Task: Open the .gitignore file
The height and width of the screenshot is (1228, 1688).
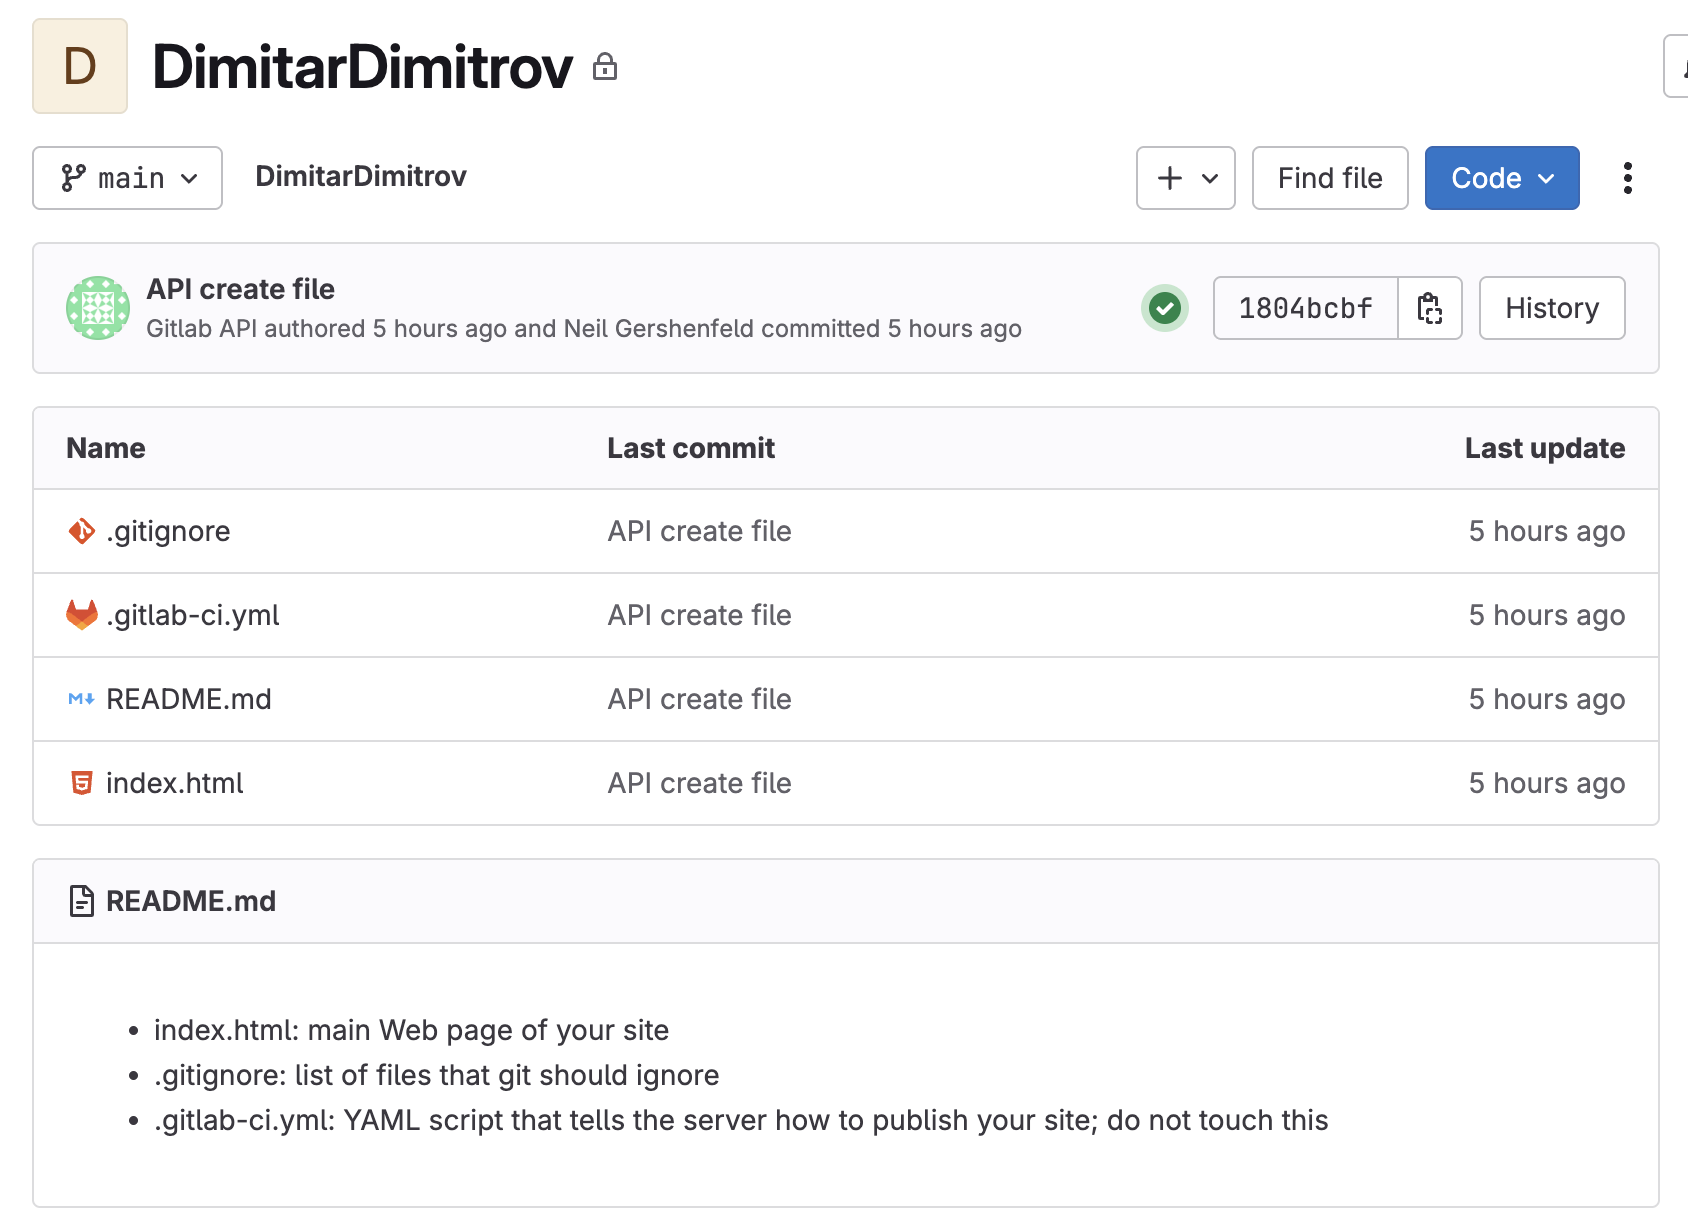Action: click(x=168, y=531)
